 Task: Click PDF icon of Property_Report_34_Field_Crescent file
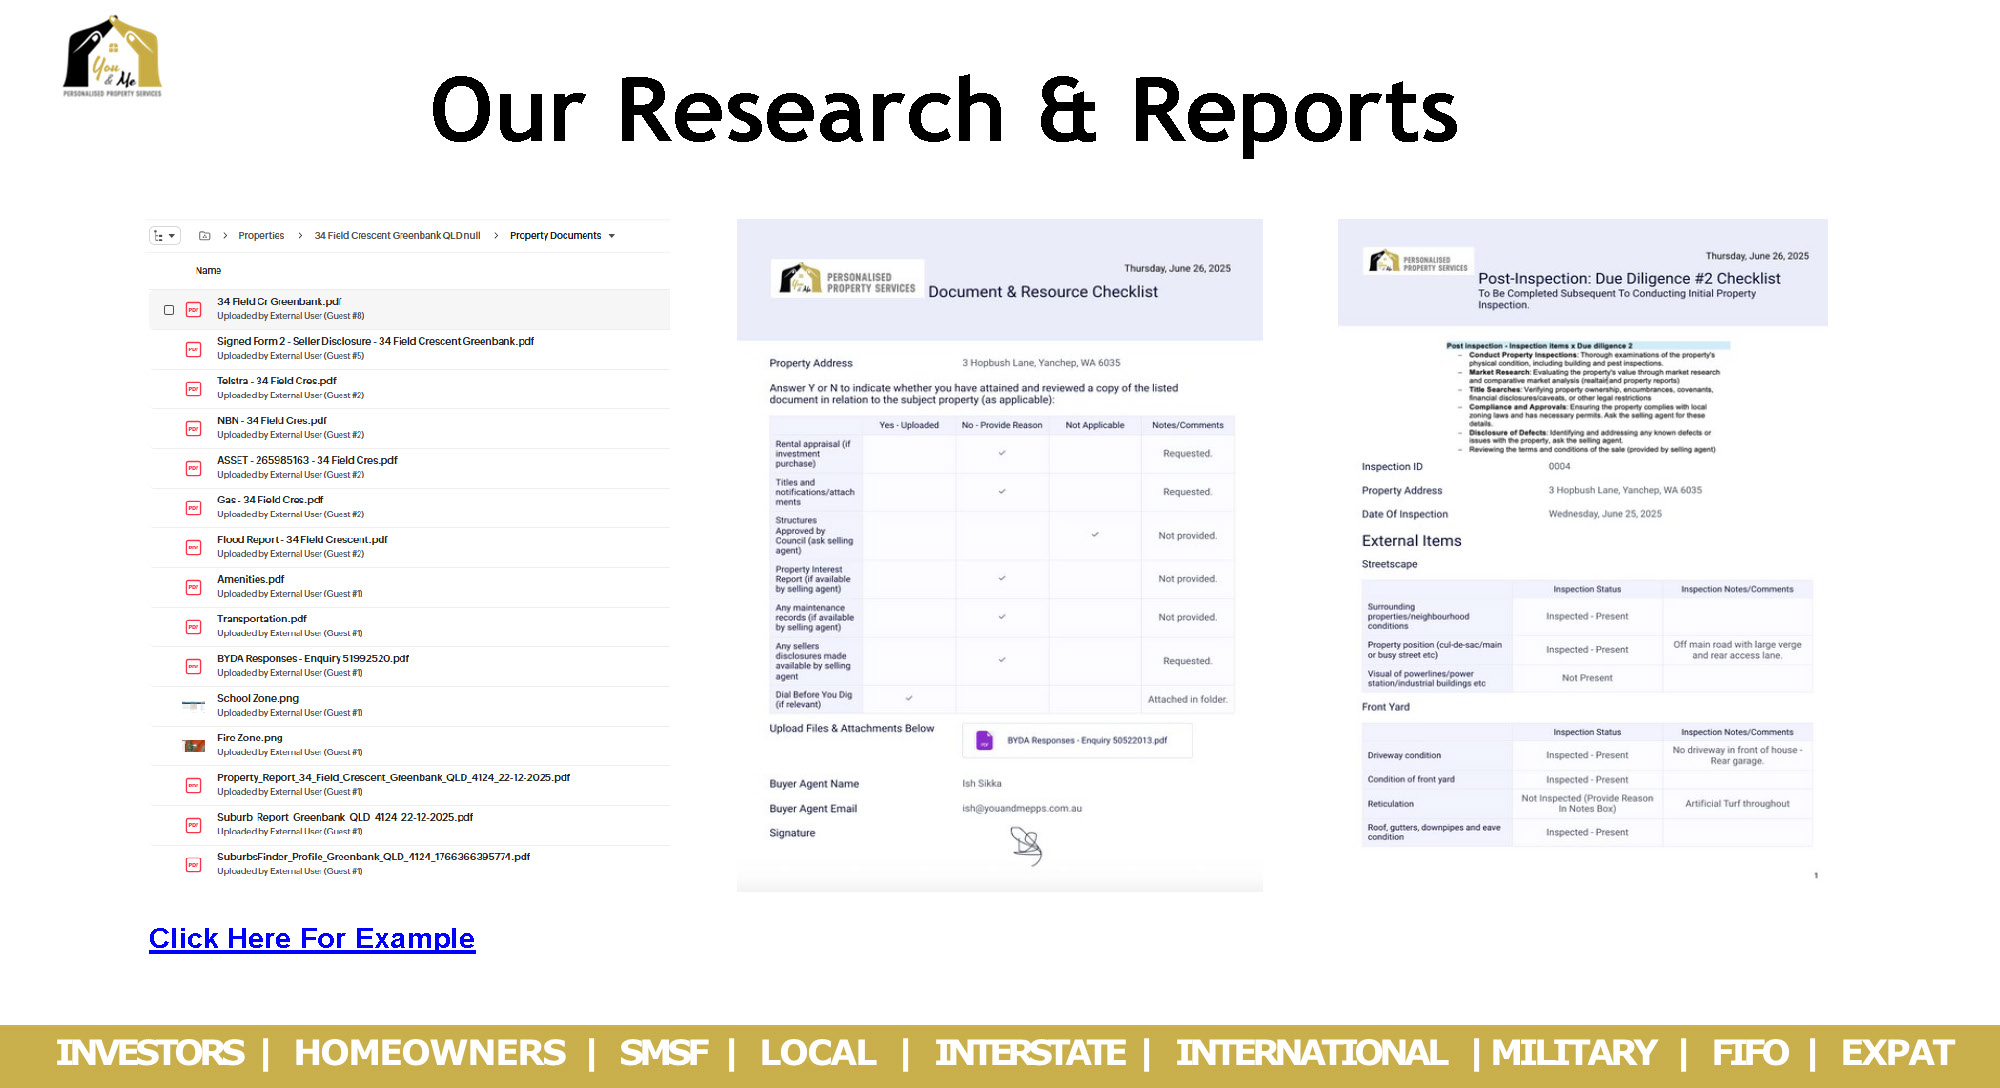194,785
